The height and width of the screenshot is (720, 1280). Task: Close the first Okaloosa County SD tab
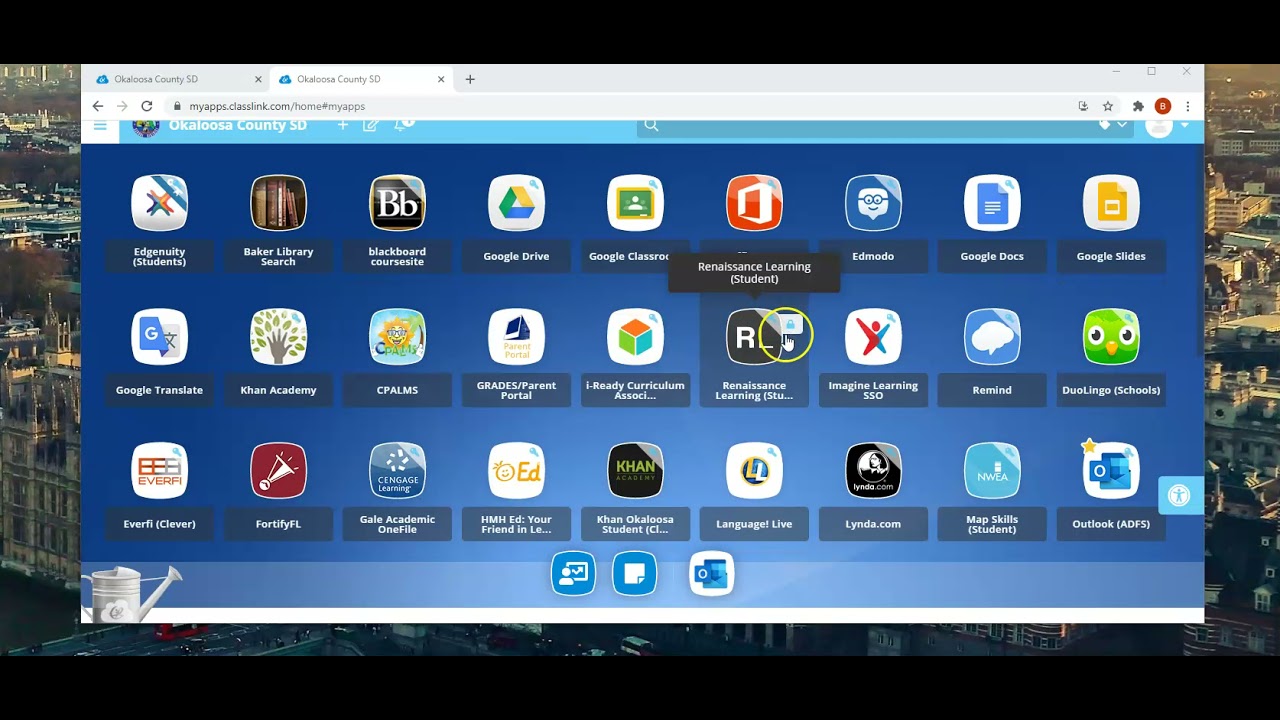(x=258, y=79)
